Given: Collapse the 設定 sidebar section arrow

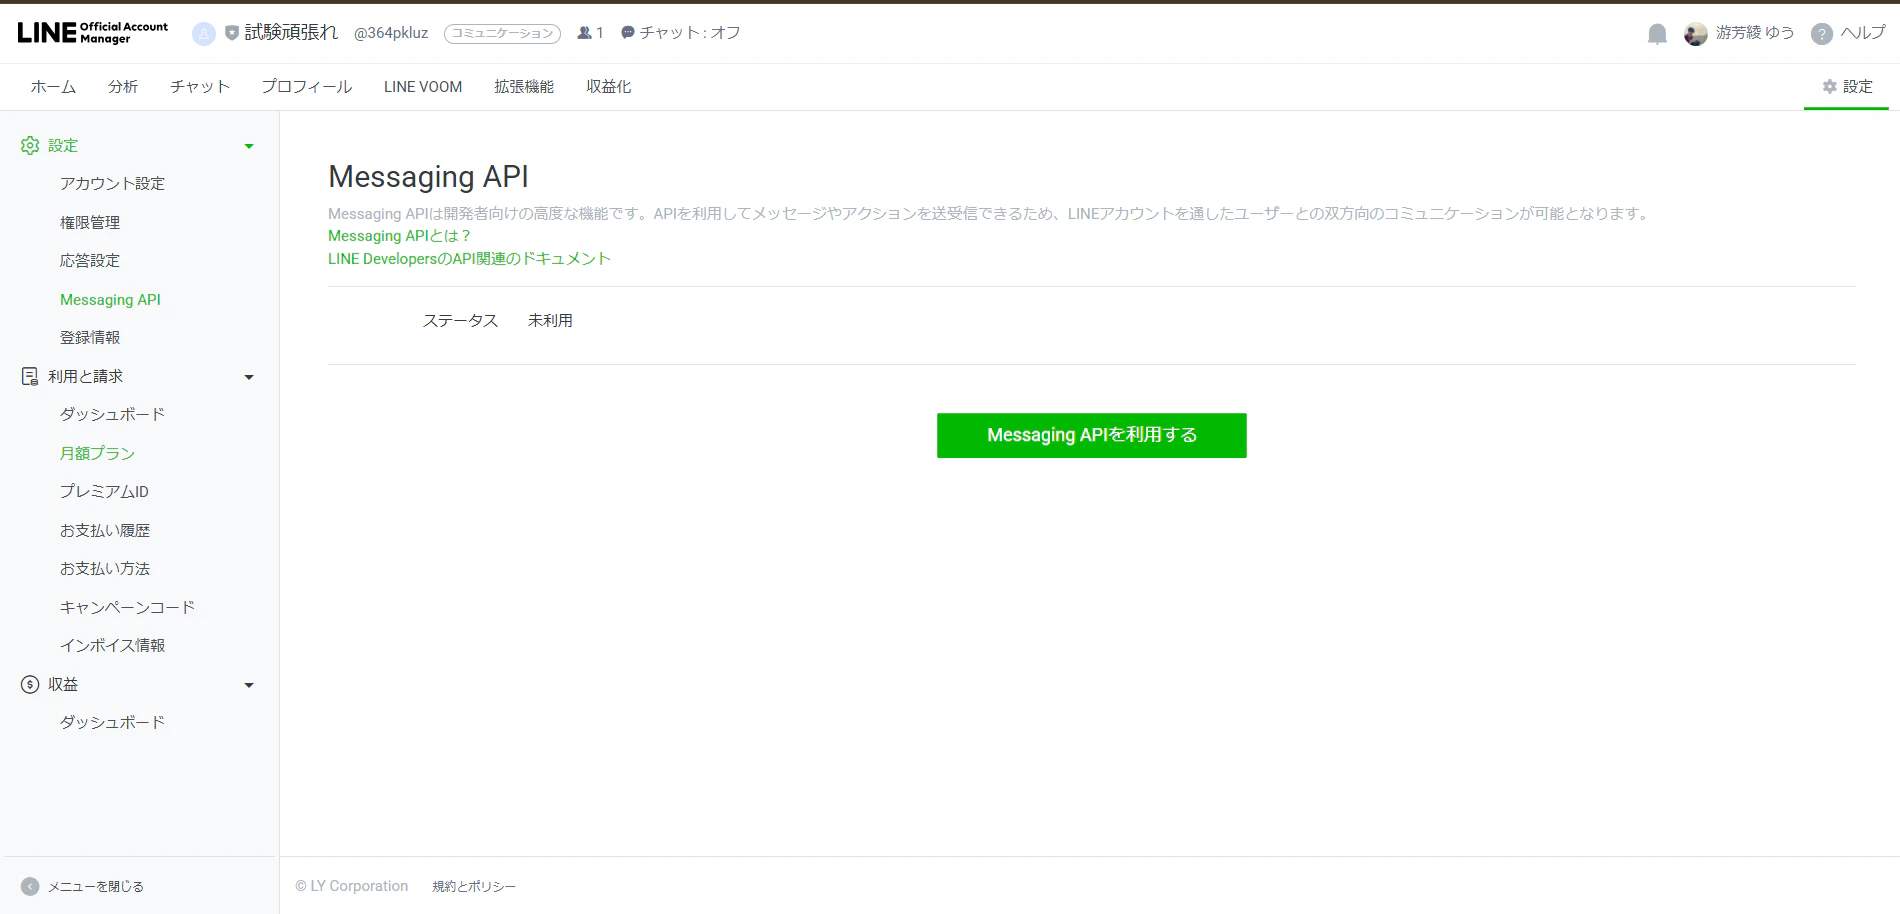Looking at the screenshot, I should point(249,147).
